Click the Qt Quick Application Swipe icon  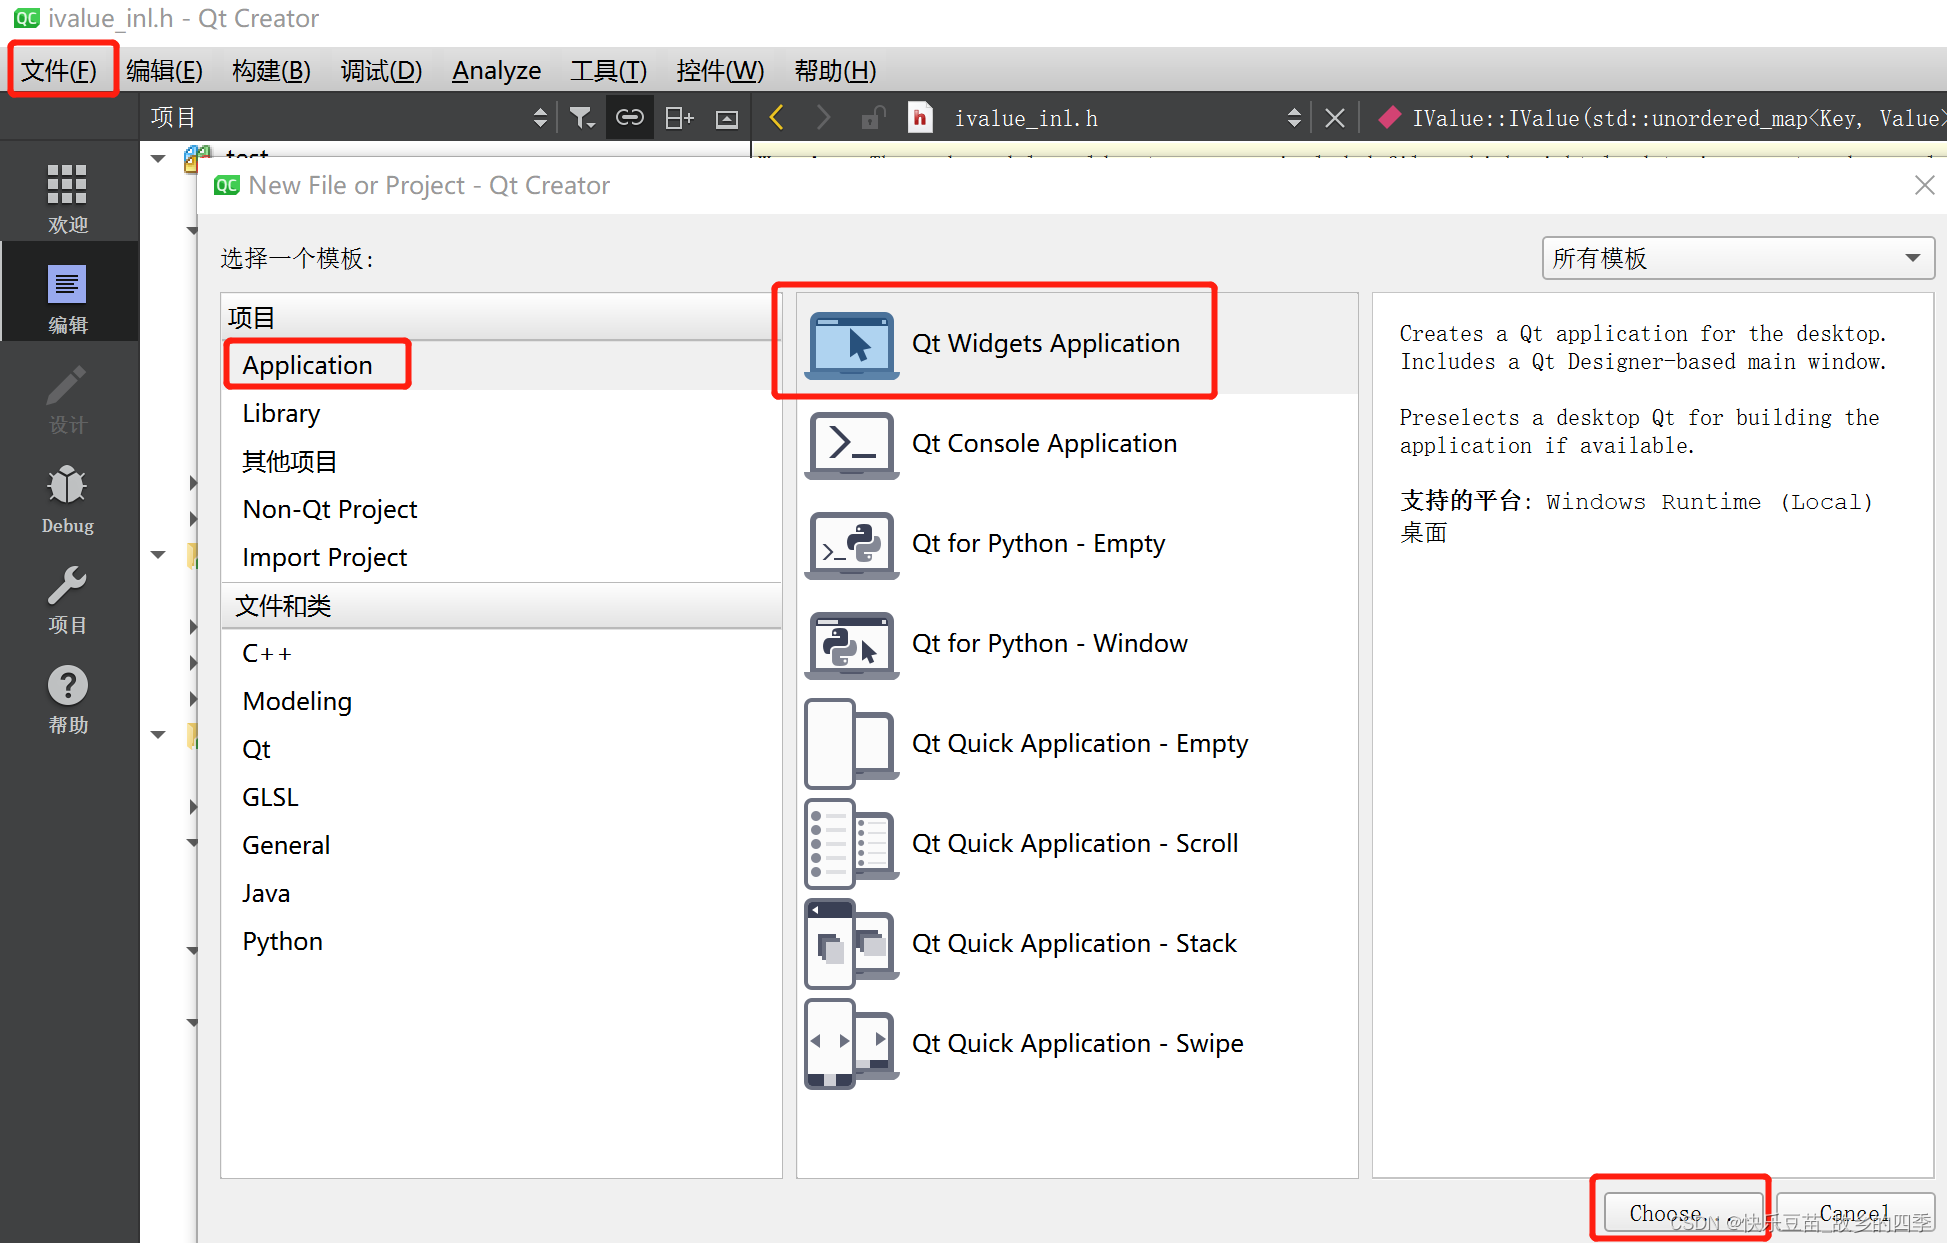[x=851, y=1044]
